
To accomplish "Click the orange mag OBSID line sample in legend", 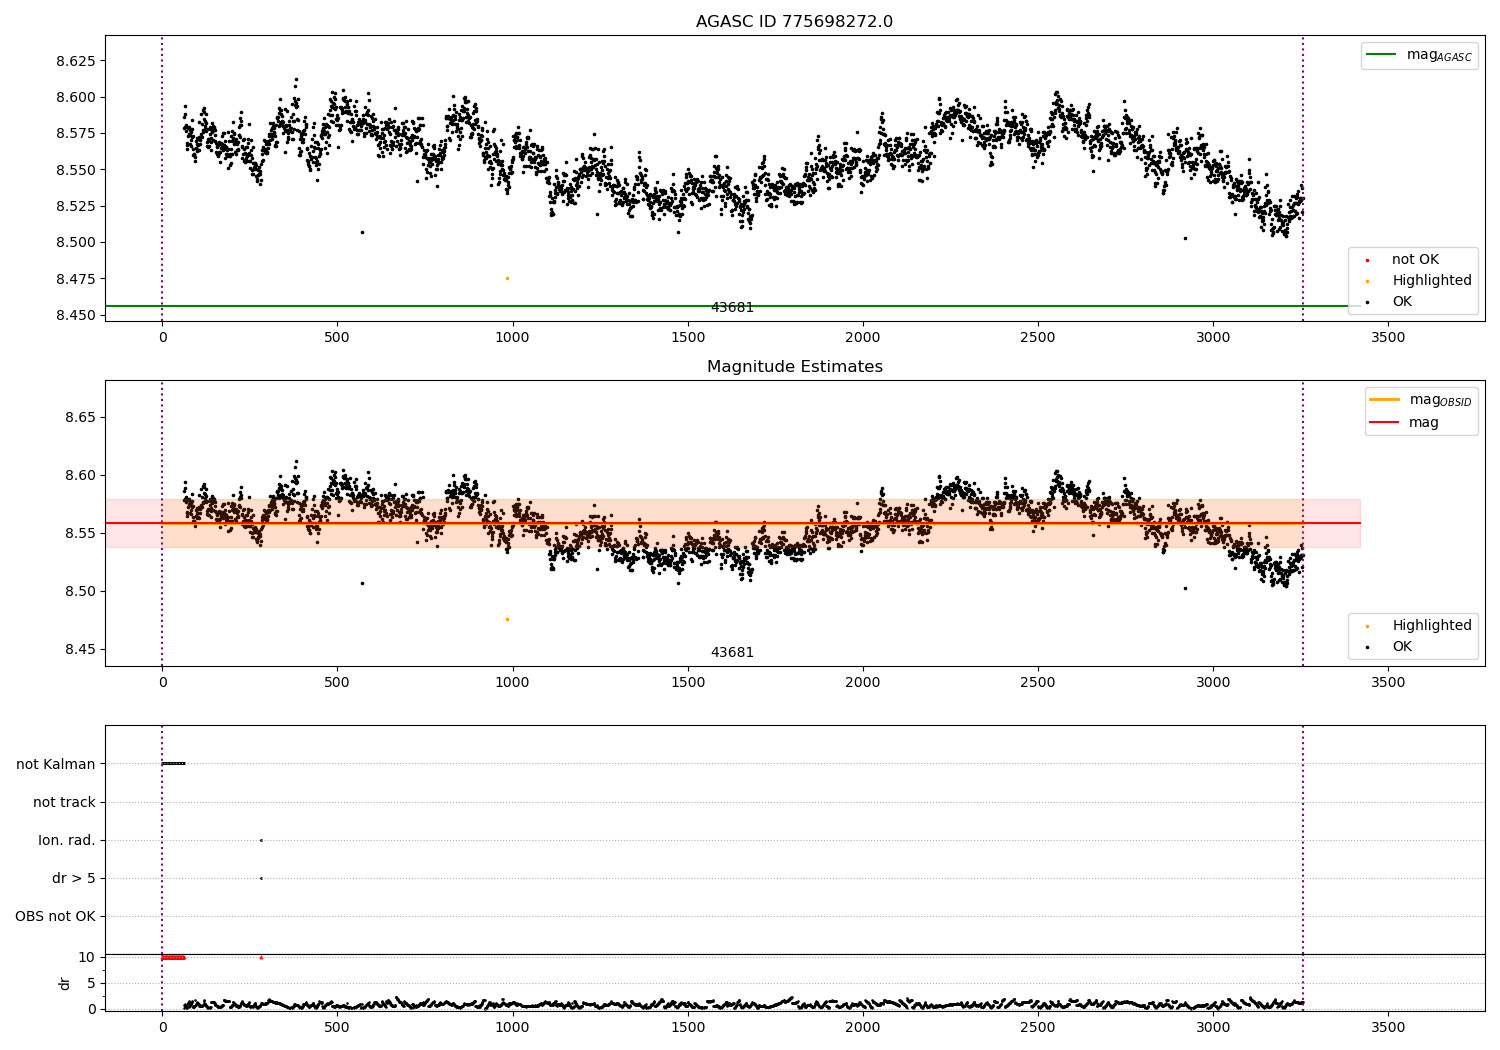I will tap(1384, 400).
